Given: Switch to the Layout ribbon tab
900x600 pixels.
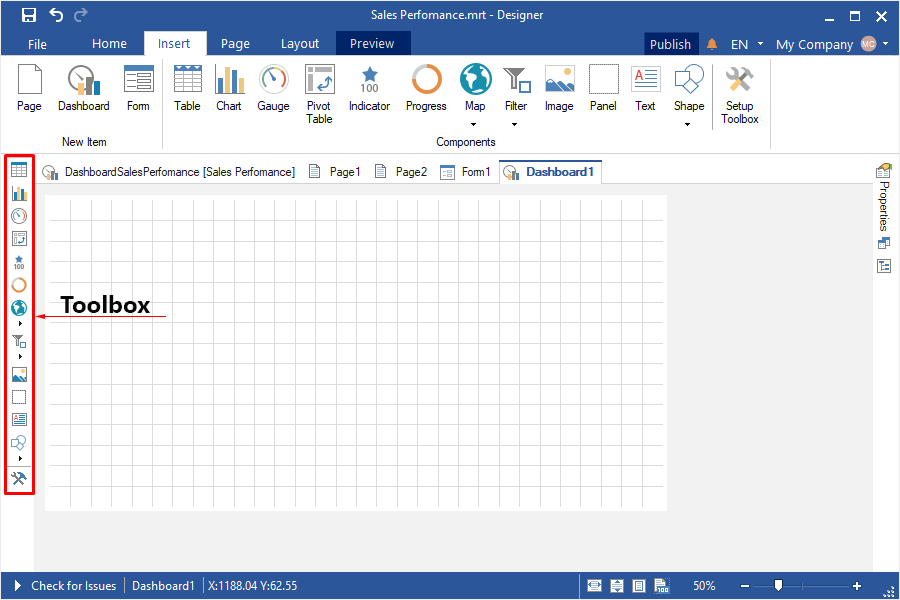Looking at the screenshot, I should point(300,44).
